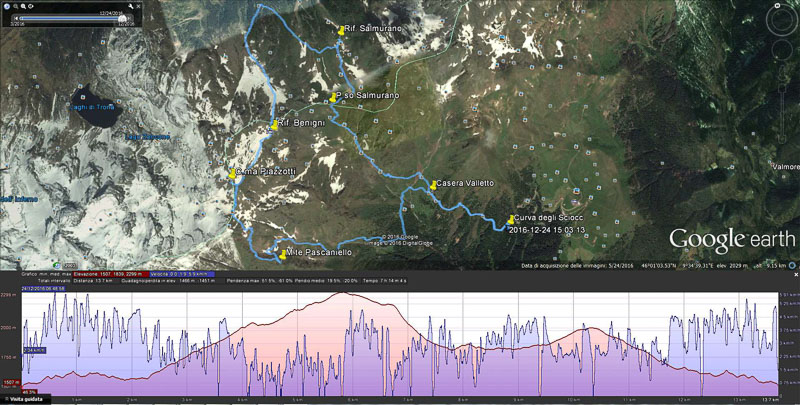Viewport: 800px width, 405px height.
Task: Toggle the blue Velocità graph series
Action: coord(183,274)
